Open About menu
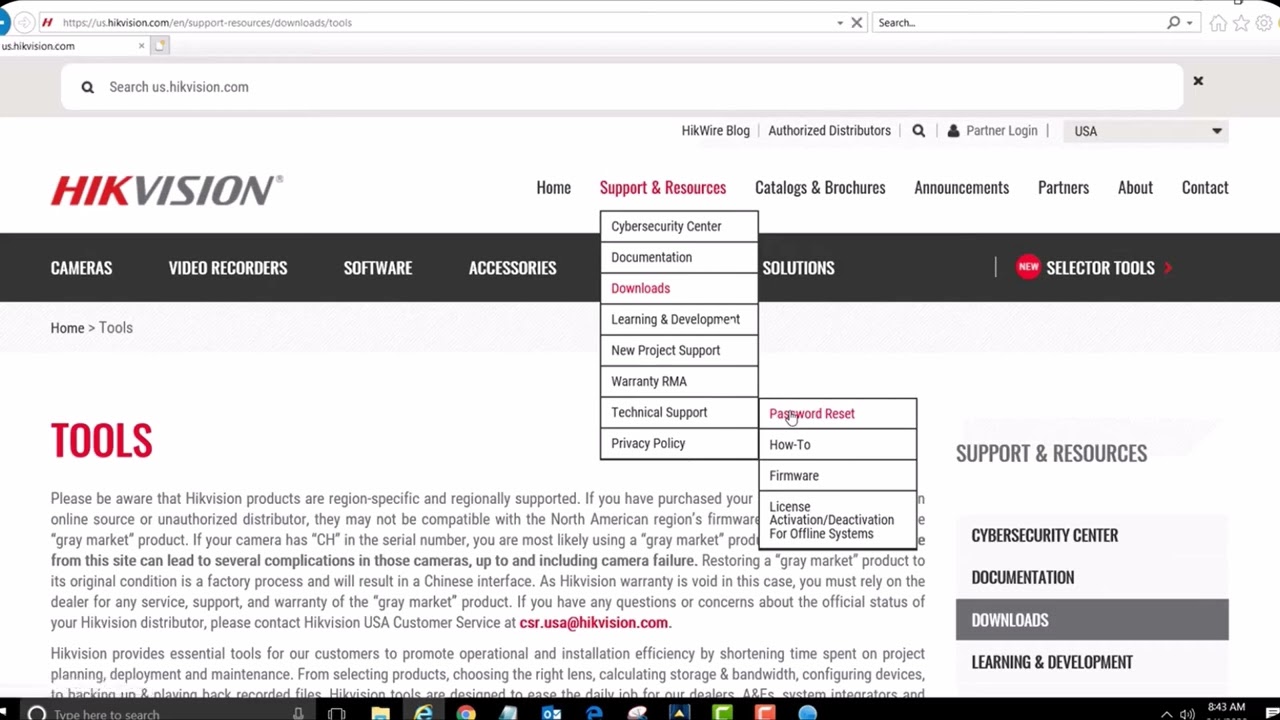 point(1135,188)
